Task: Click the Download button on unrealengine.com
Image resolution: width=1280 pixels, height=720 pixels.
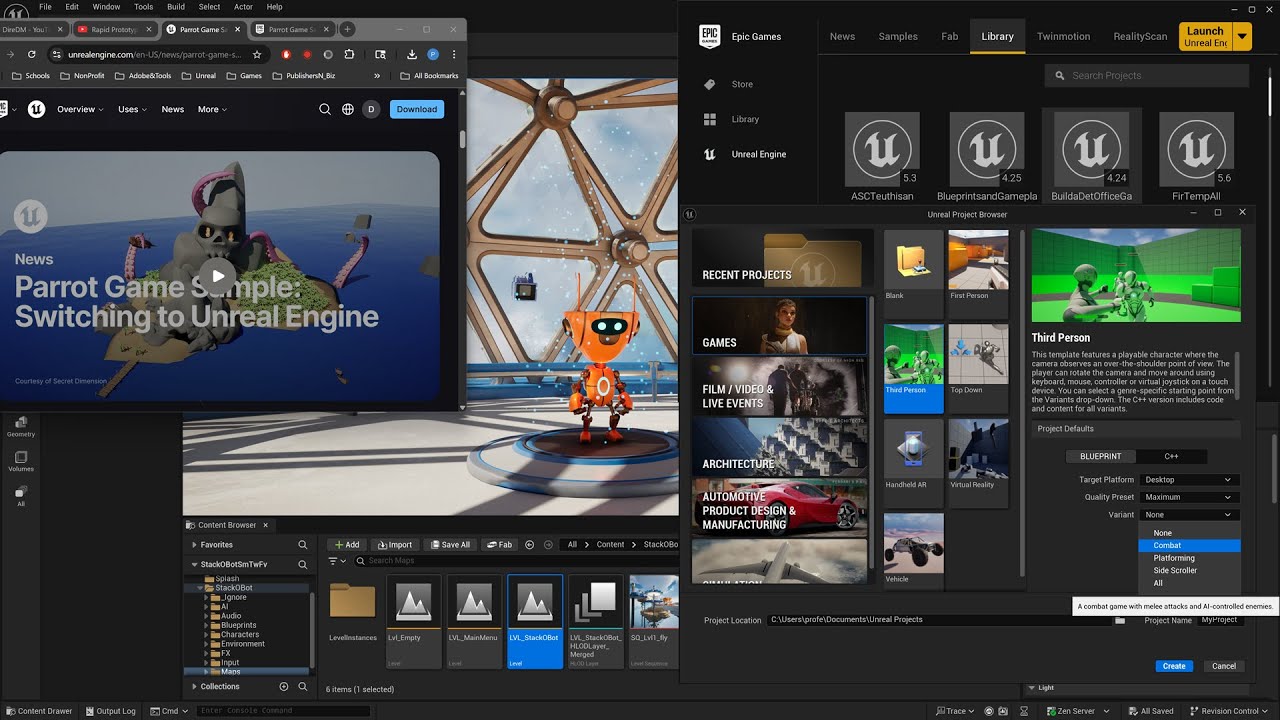Action: pyautogui.click(x=417, y=109)
